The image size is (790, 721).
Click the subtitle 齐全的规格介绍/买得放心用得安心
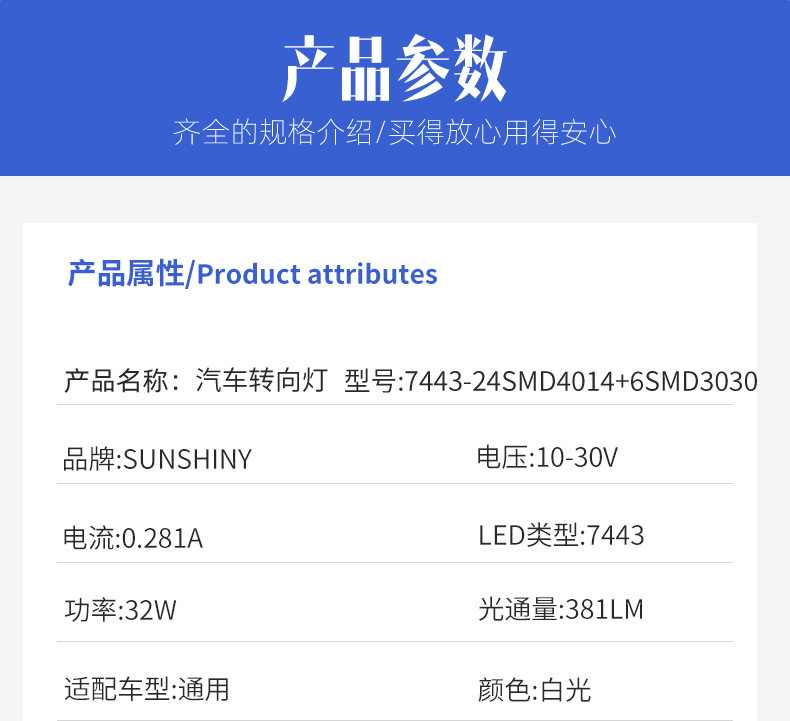coord(394,133)
